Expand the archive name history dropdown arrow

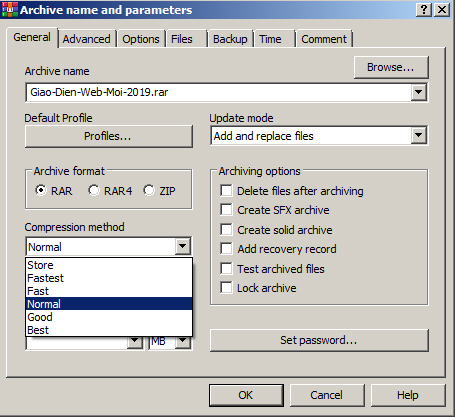point(418,92)
